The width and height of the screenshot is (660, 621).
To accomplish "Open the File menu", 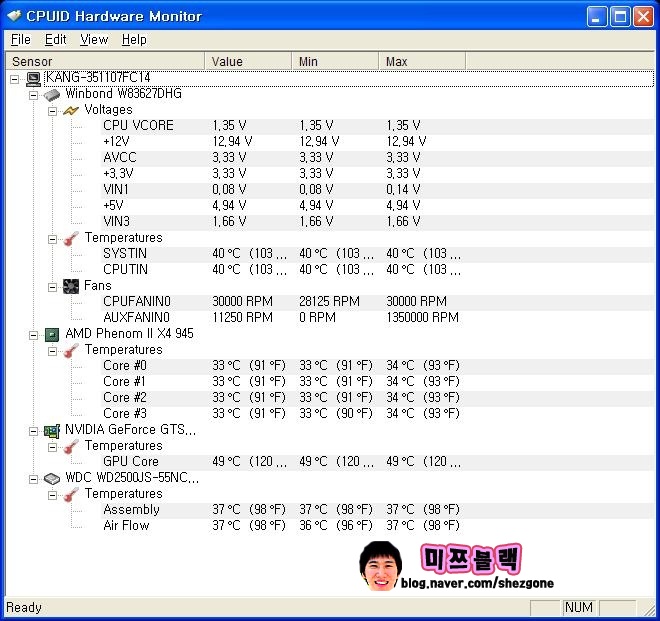I will (21, 40).
